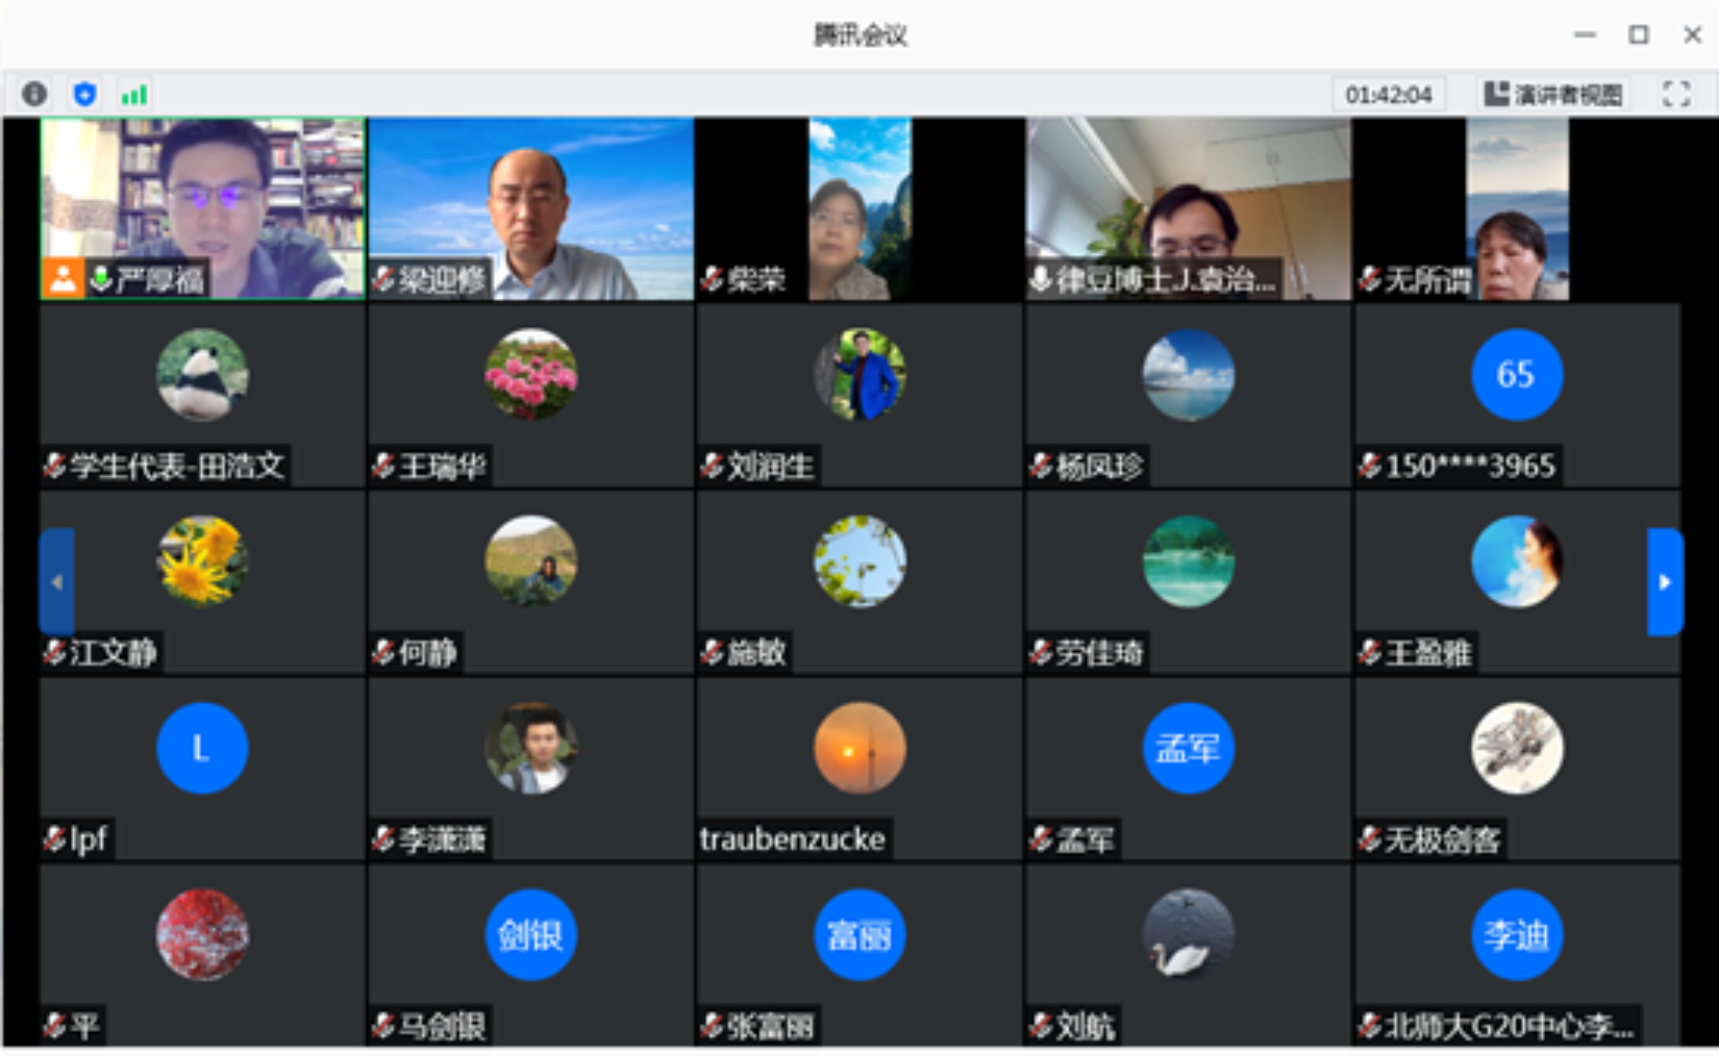
Task: Go to next page of participants
Action: point(1664,582)
